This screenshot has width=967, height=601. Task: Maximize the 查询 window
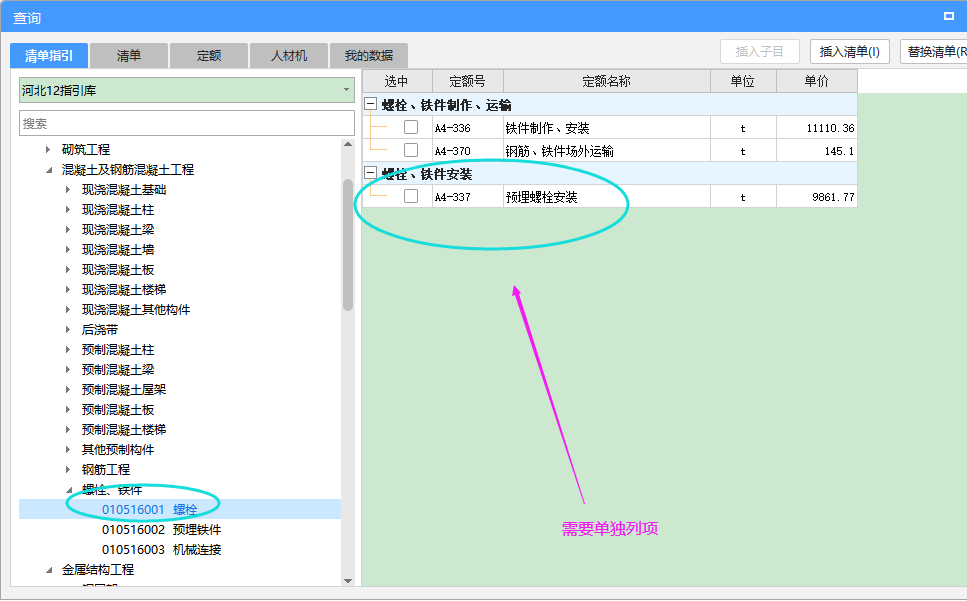click(x=949, y=17)
